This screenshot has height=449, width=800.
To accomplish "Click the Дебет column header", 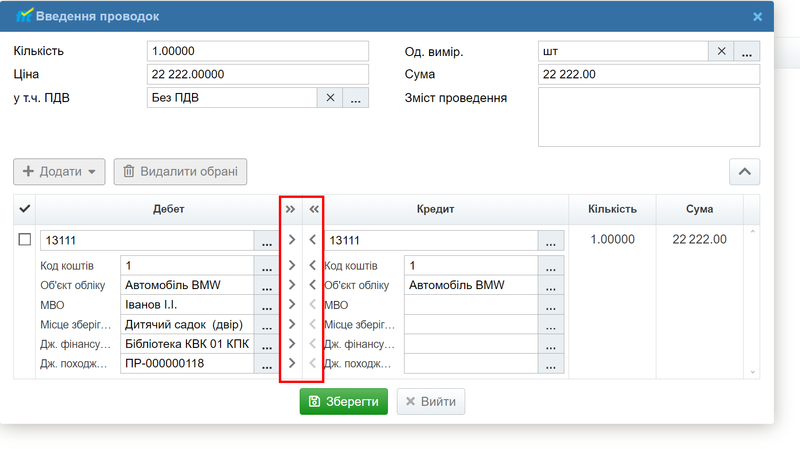I will point(168,209).
